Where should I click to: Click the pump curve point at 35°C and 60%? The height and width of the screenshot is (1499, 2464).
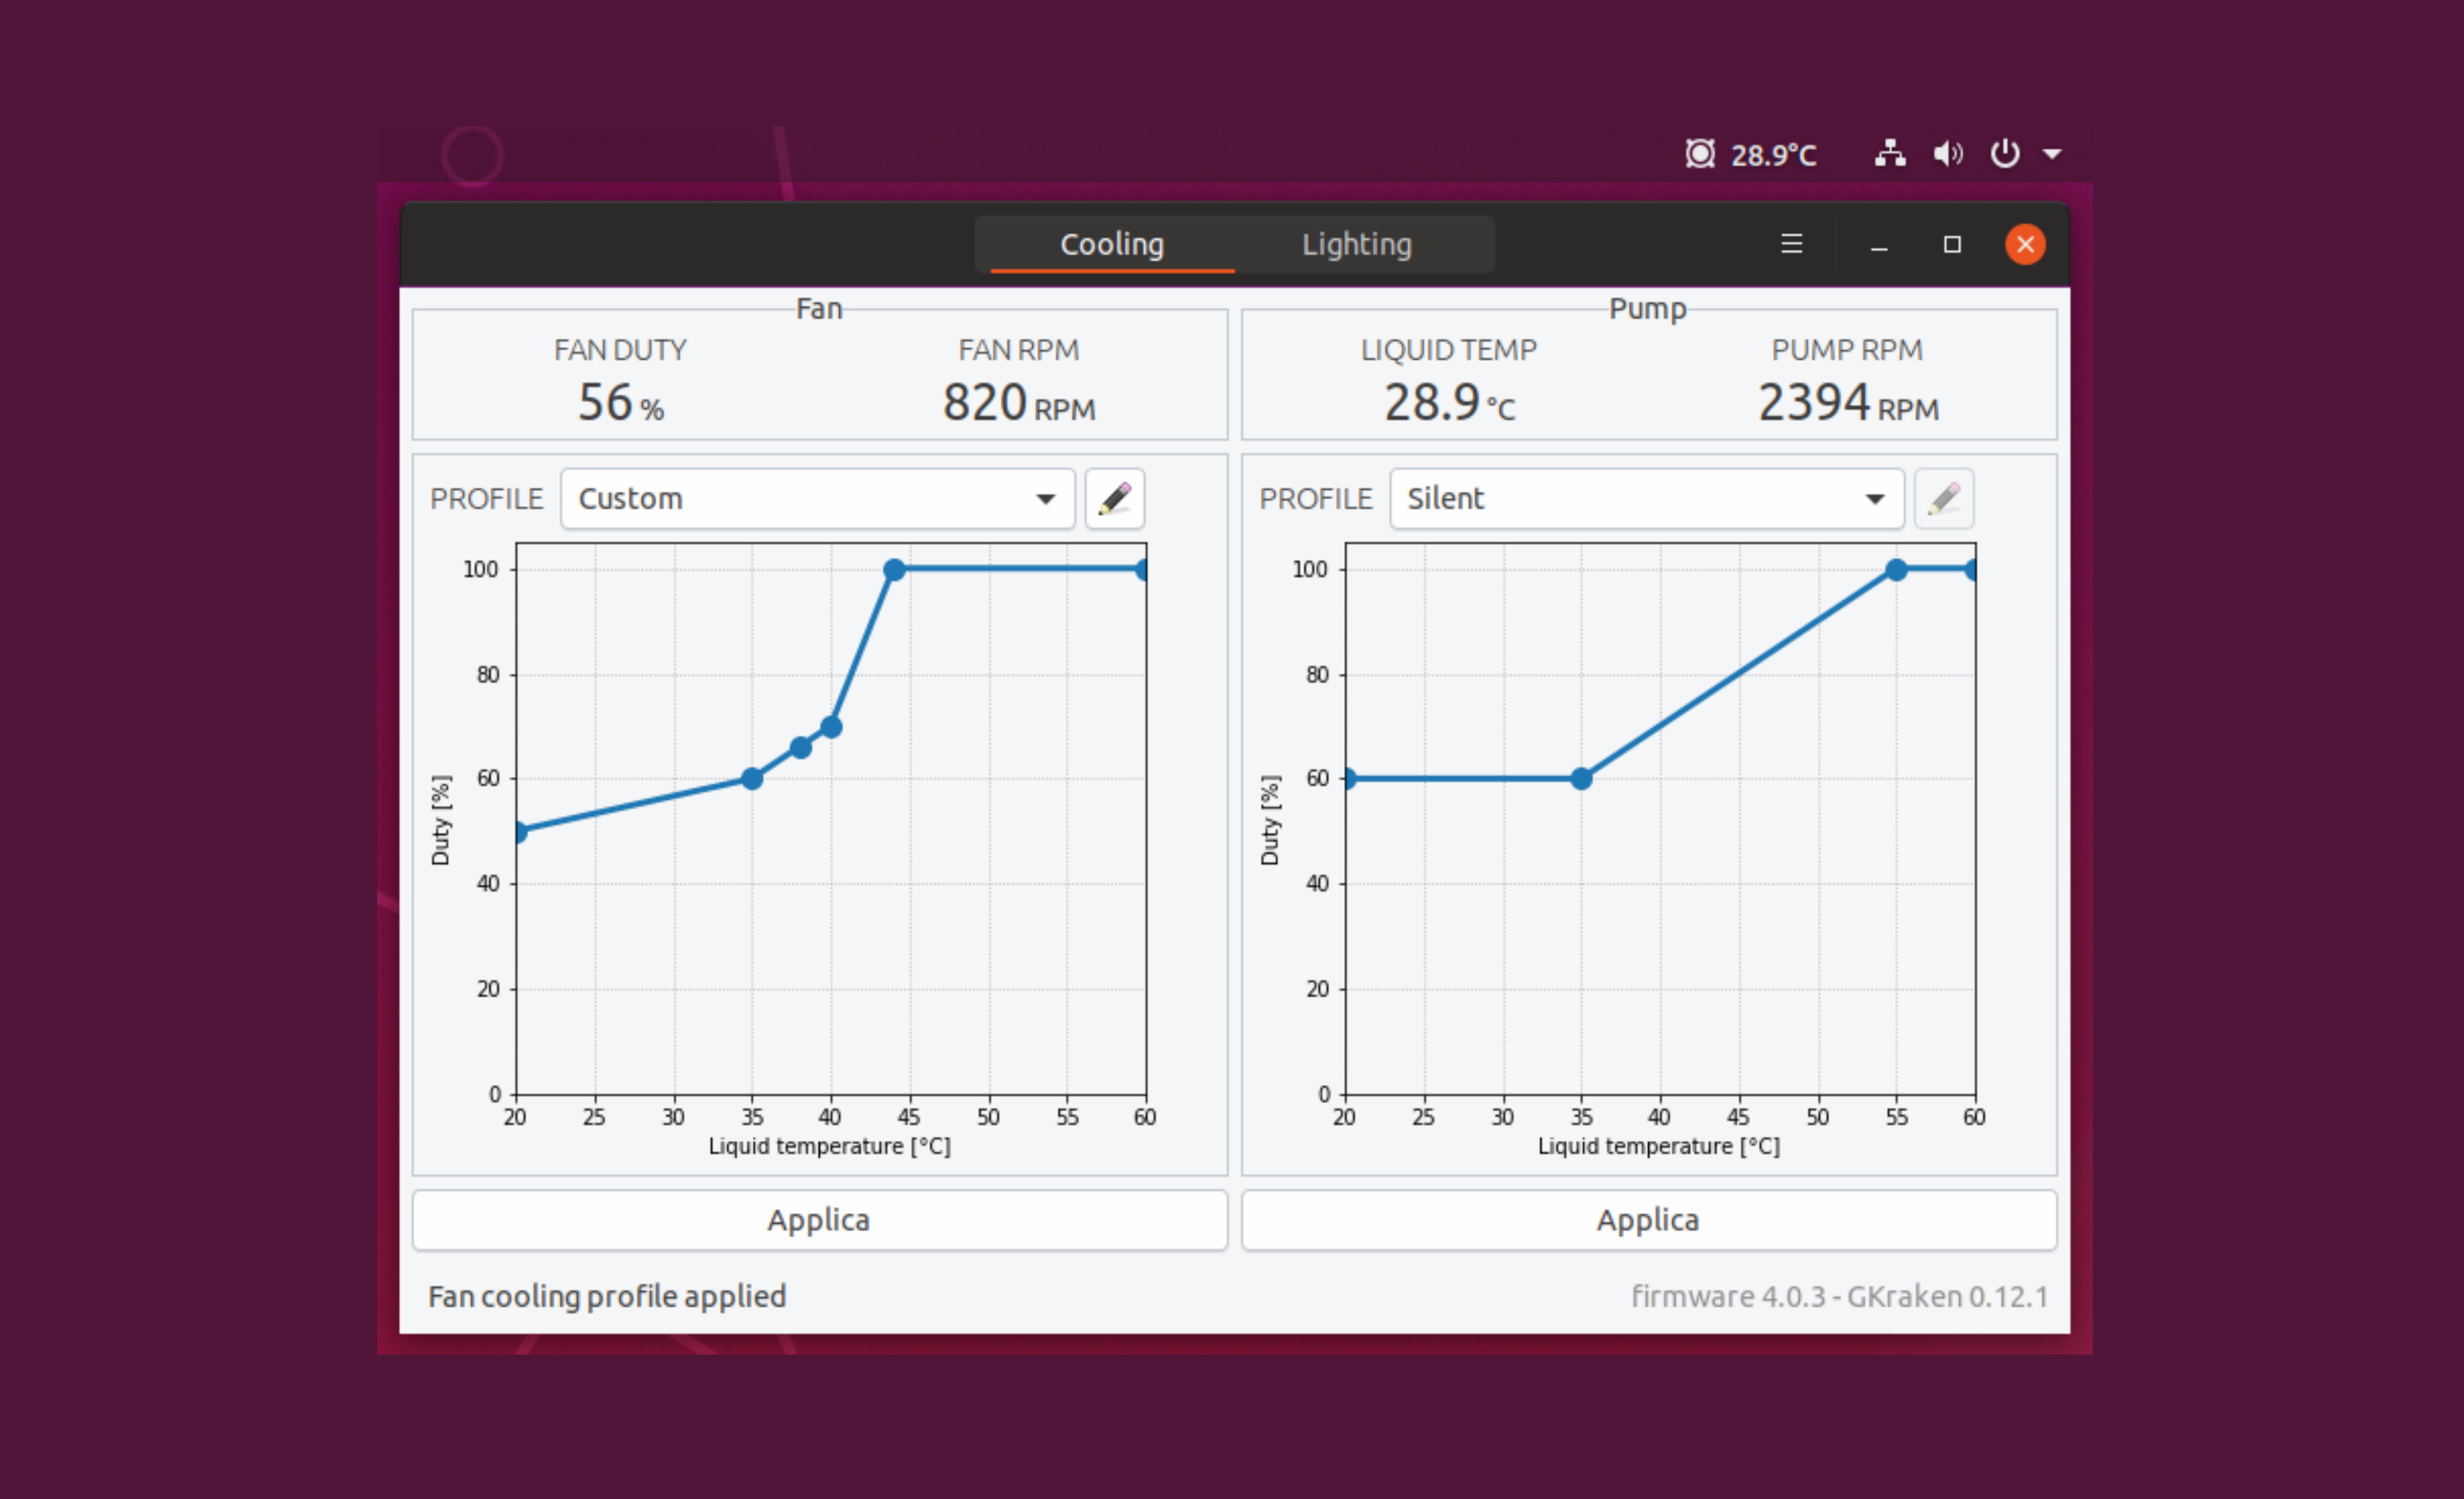coord(1581,778)
